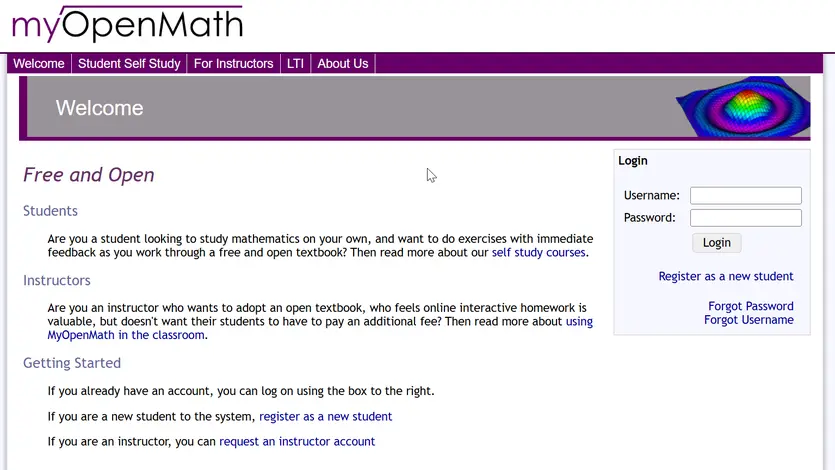Go to the Student Self Study tab
The width and height of the screenshot is (835, 470).
coord(129,63)
